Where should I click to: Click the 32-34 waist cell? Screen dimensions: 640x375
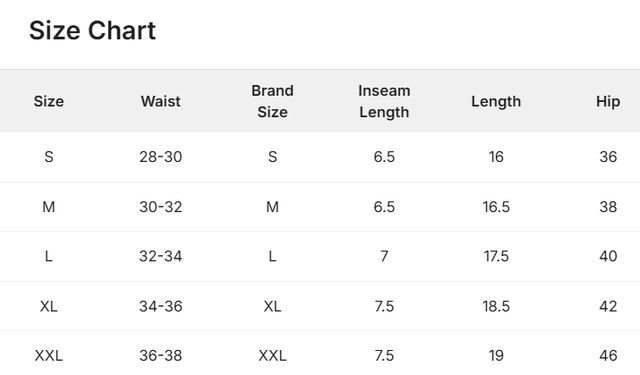point(160,256)
